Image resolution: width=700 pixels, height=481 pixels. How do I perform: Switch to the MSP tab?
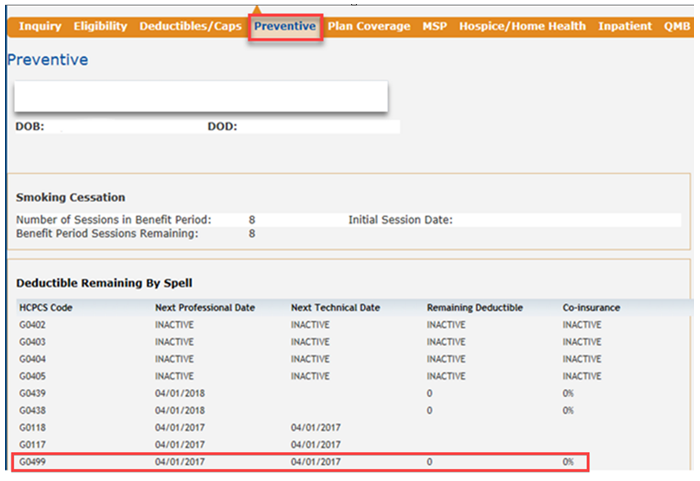click(x=435, y=26)
